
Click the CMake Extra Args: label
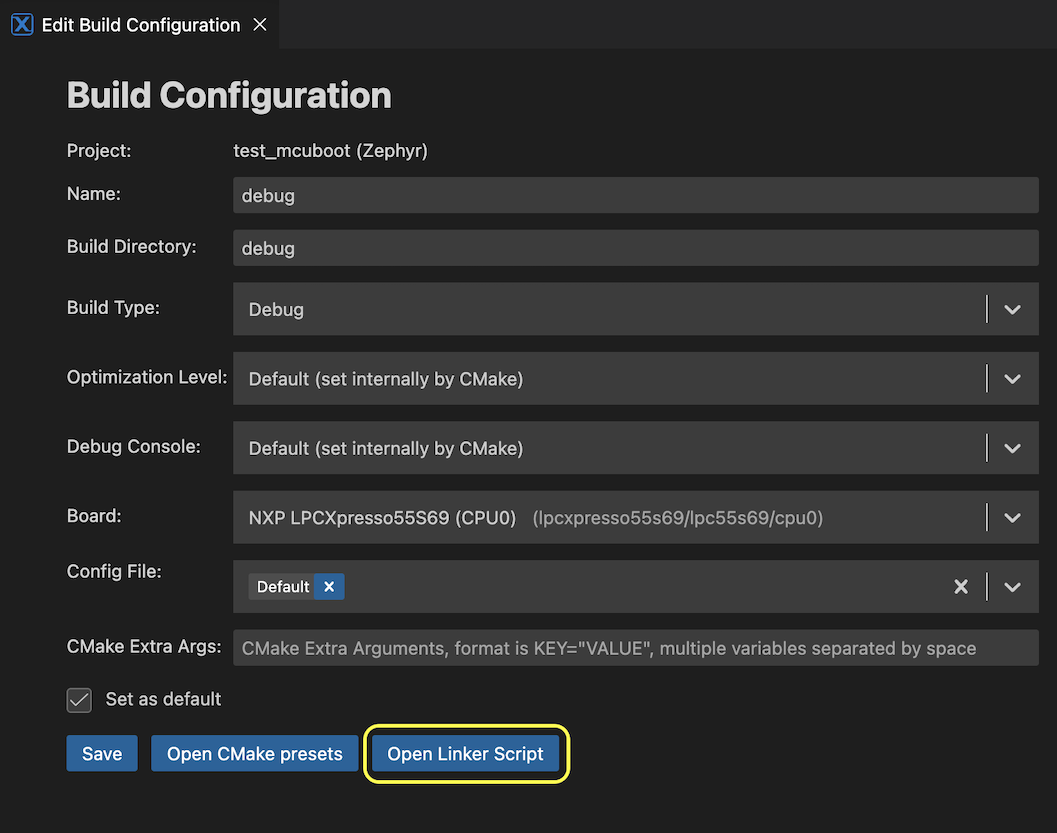(x=144, y=646)
